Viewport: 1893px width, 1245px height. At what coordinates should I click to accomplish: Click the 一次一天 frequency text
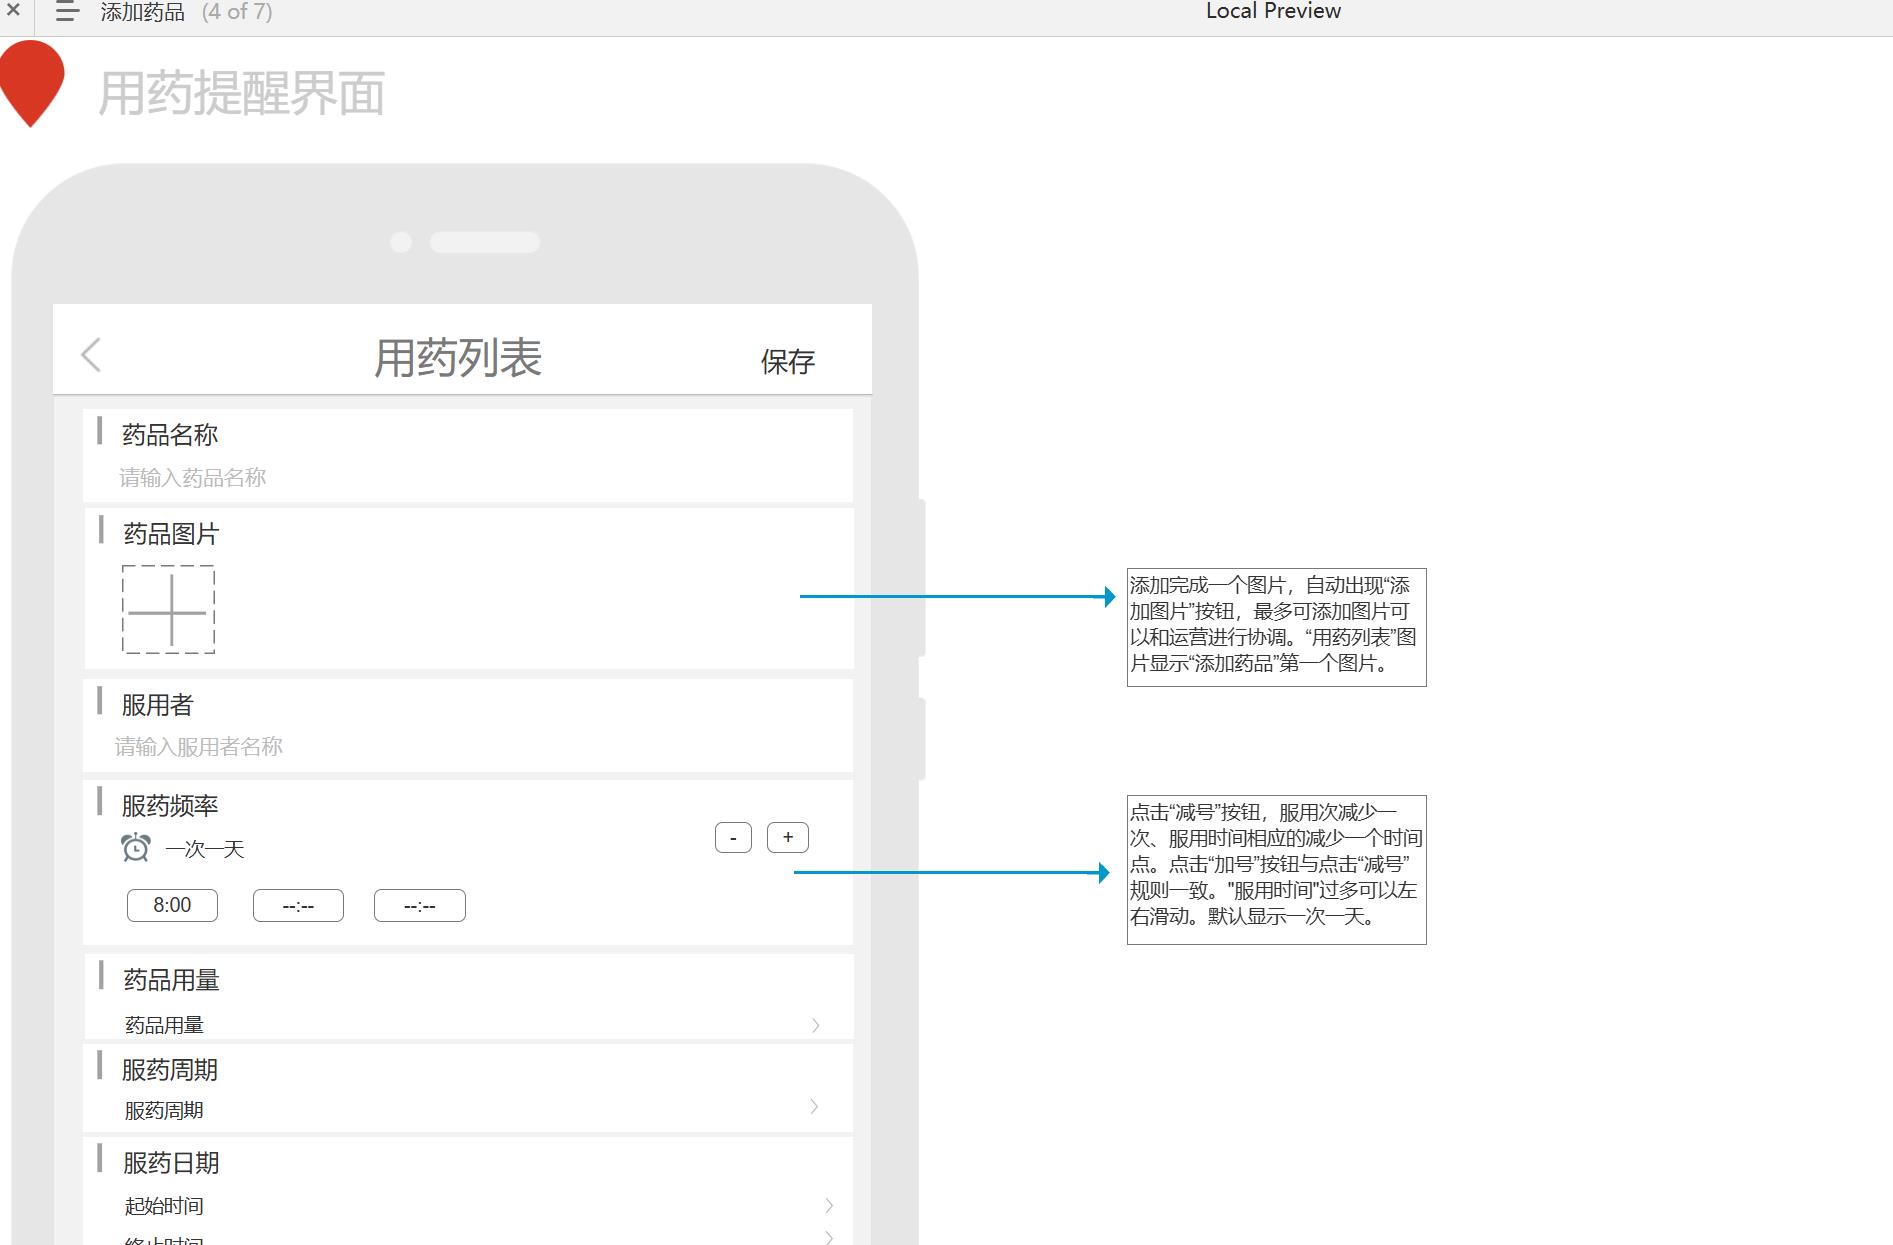click(x=205, y=849)
